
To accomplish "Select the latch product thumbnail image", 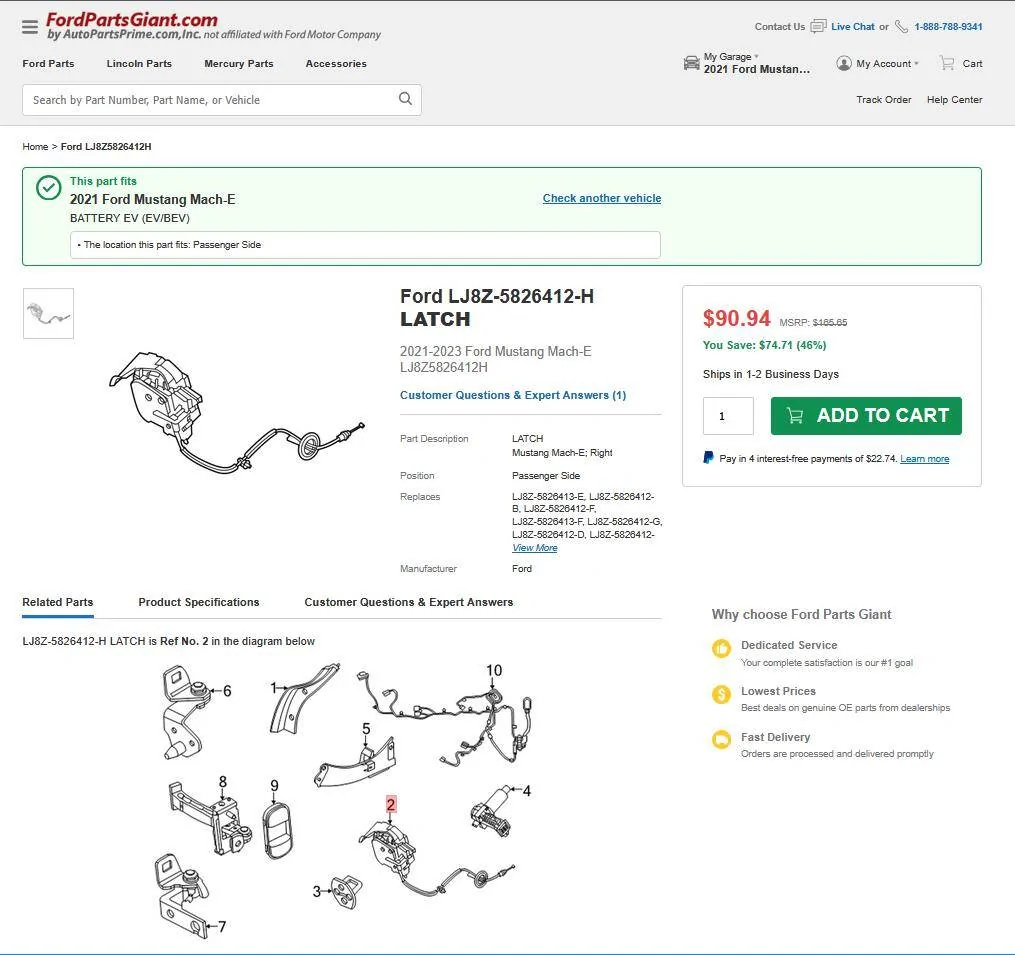I will click(x=49, y=313).
